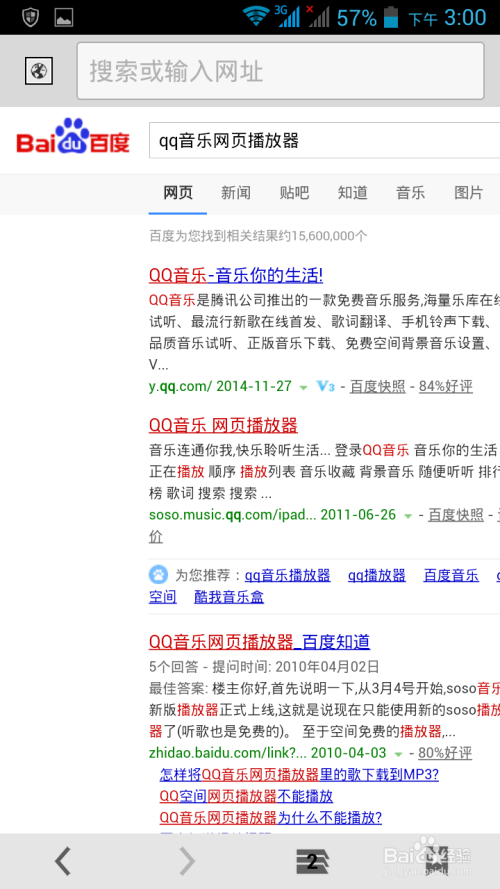Open 百度快照 for soso.music.qq.com result

click(456, 515)
